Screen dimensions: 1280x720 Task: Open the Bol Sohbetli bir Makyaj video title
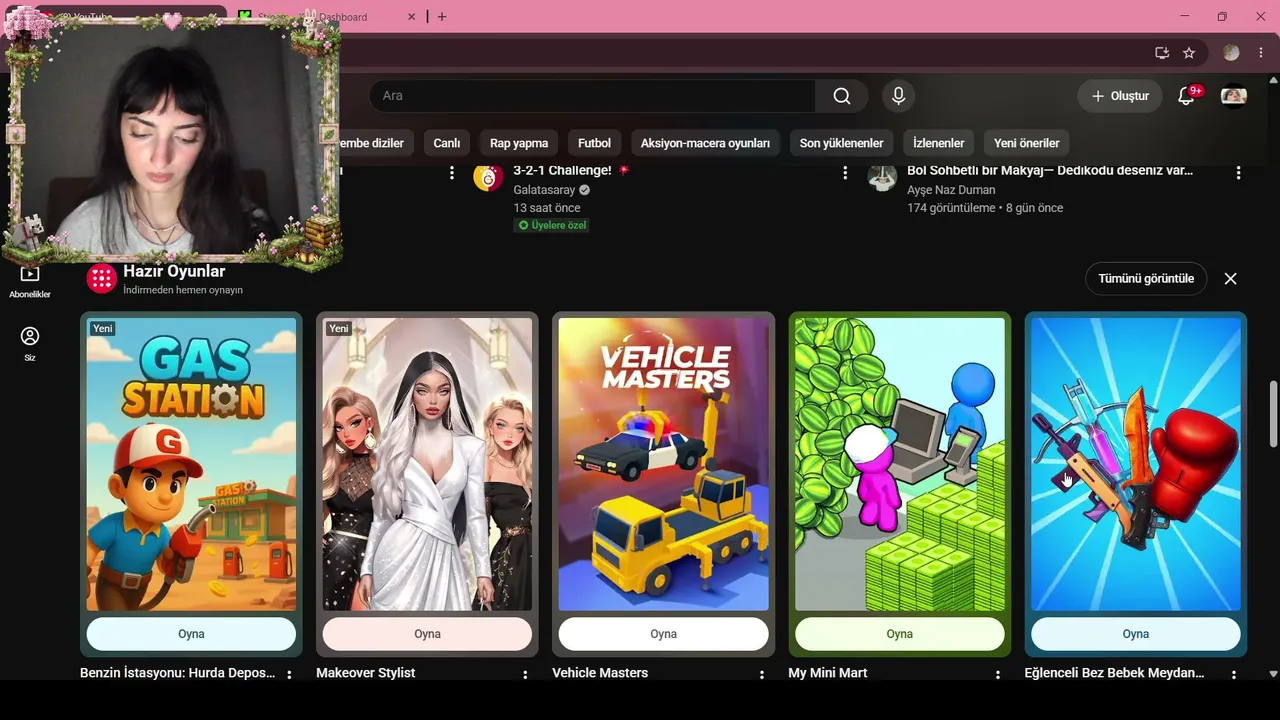coord(1050,170)
